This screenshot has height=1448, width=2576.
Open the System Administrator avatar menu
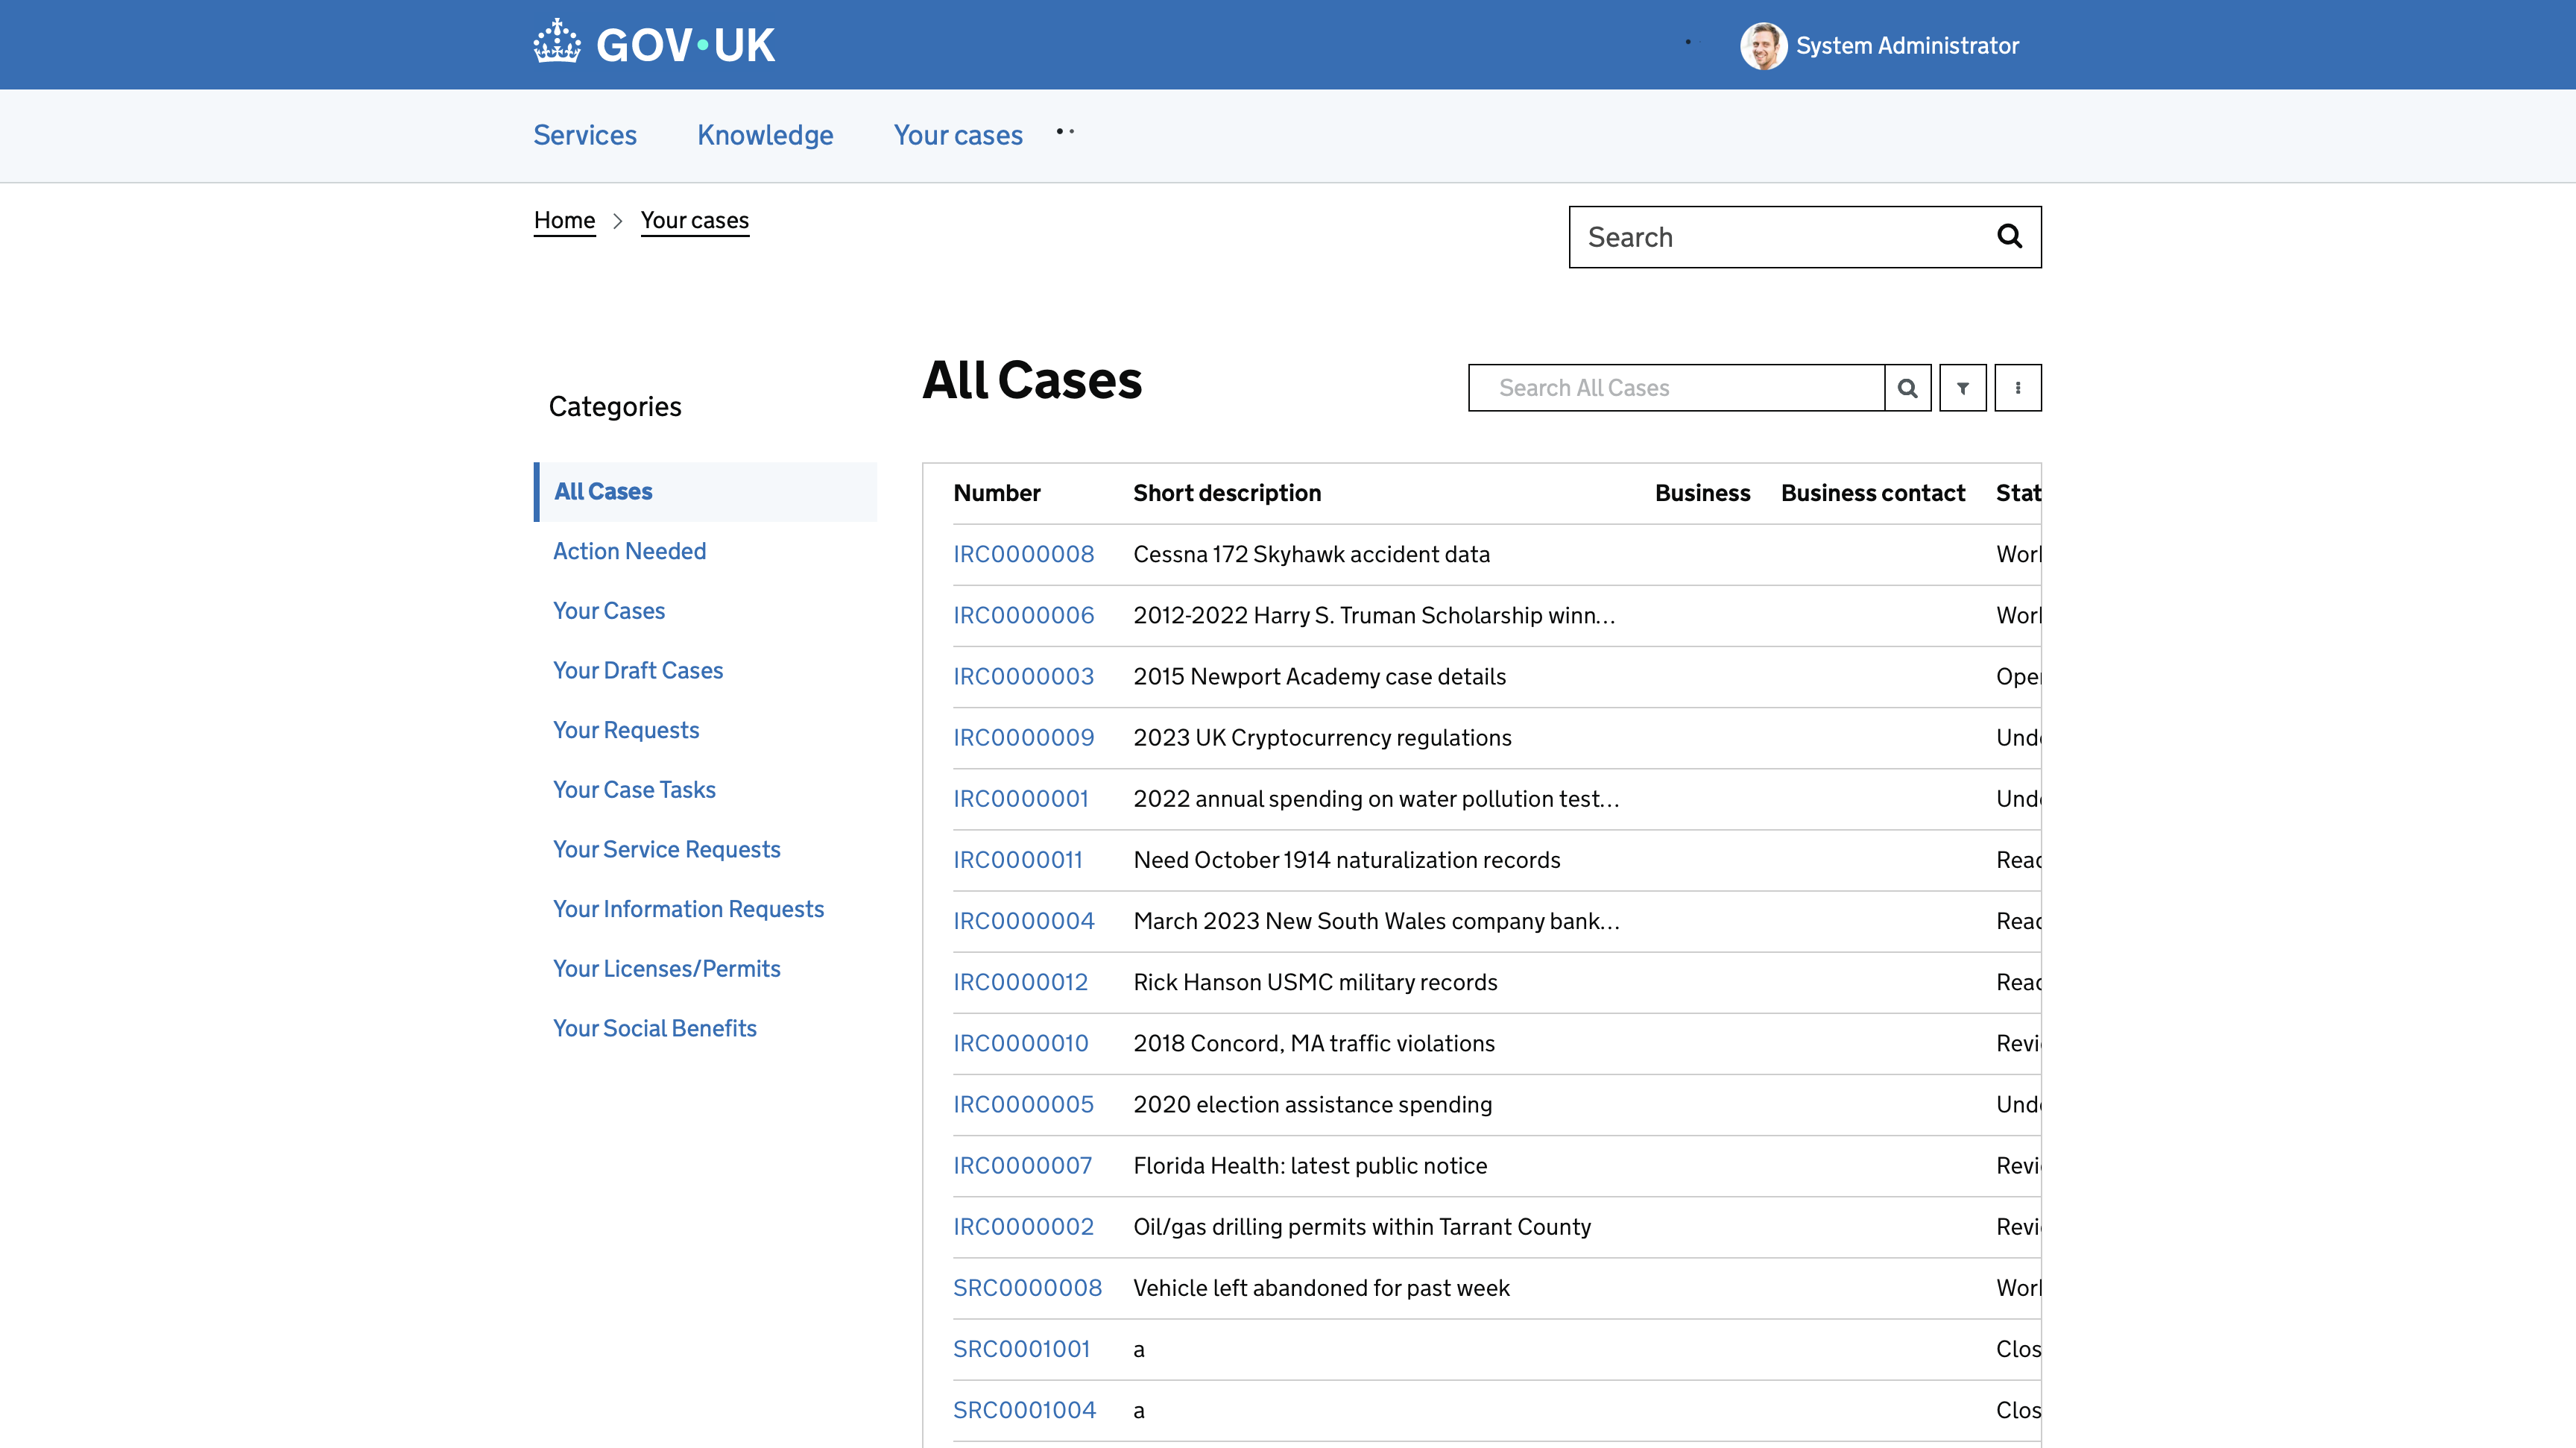point(1763,46)
